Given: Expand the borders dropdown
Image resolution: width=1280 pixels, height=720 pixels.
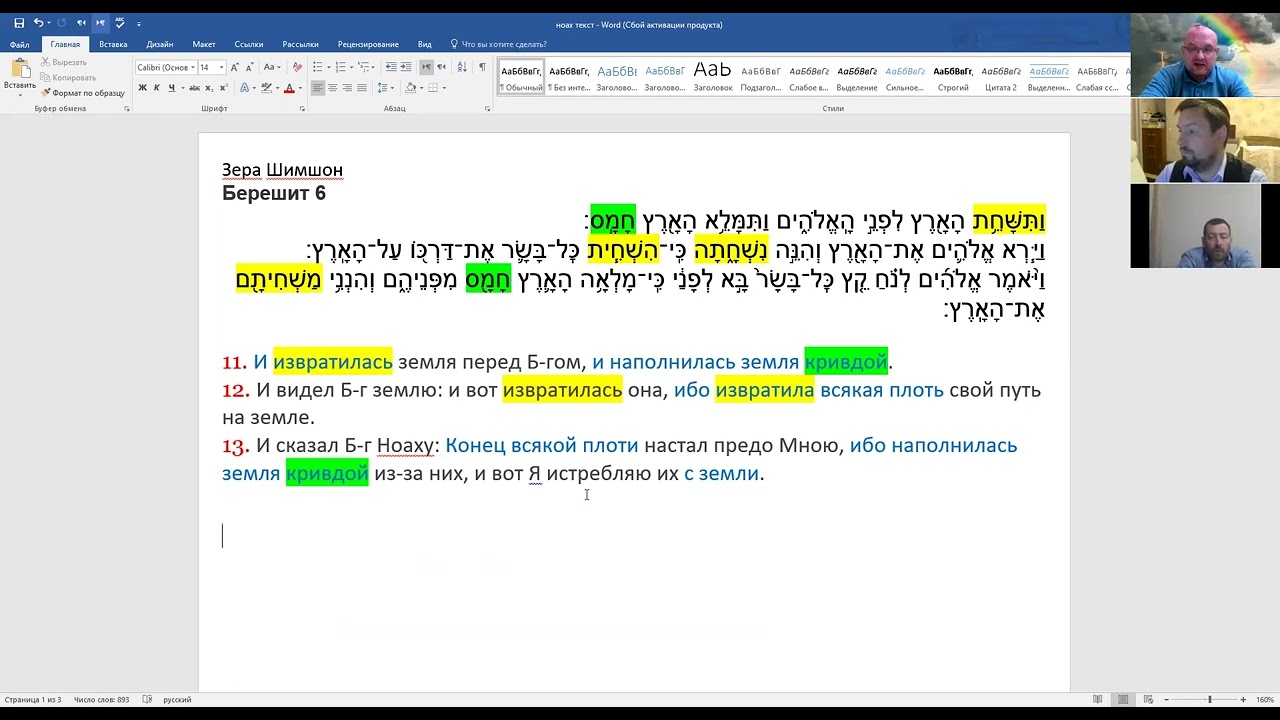Looking at the screenshot, I should click(444, 88).
